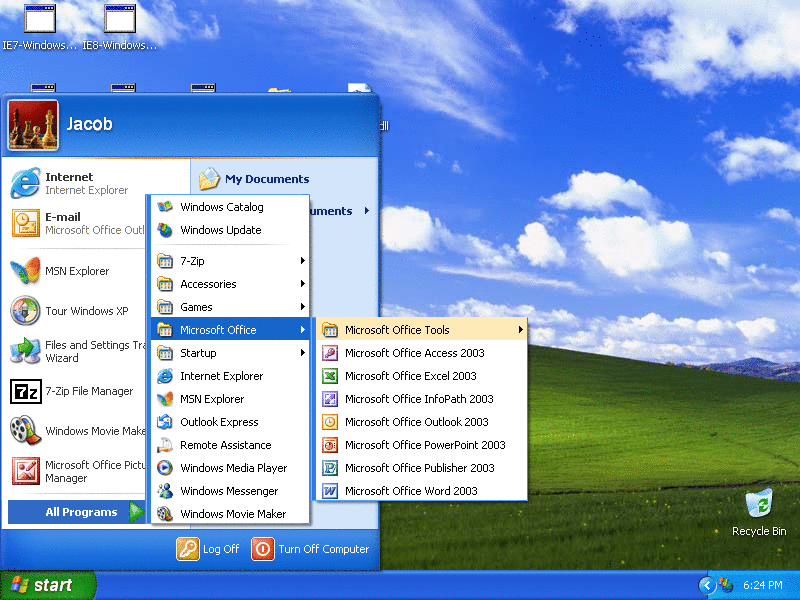Click the Word 2003 W icon
Screen dimensions: 800x600
(x=330, y=491)
